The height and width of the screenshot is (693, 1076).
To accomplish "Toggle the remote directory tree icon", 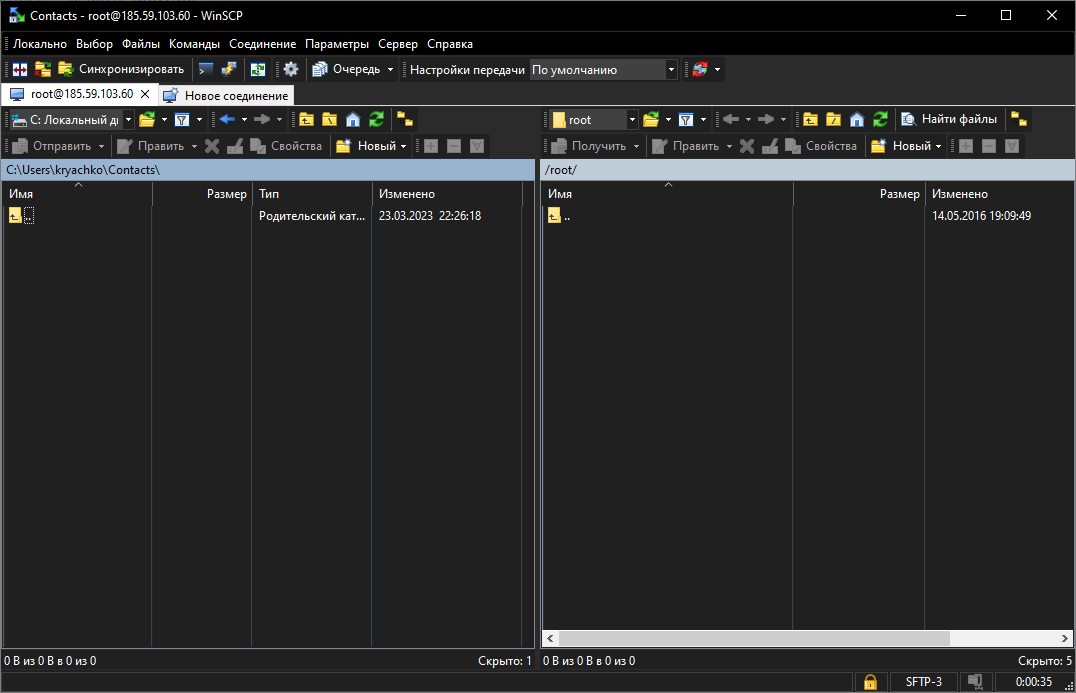I will point(1020,120).
